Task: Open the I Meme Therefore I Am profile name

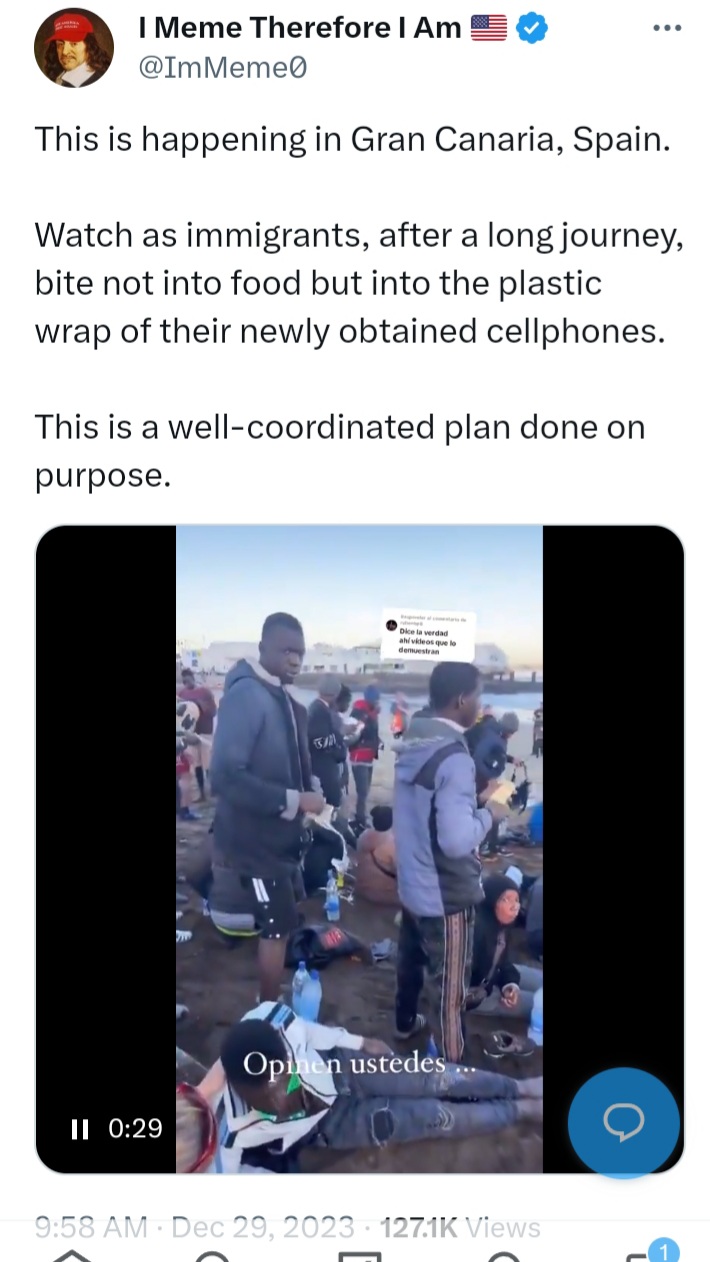Action: (300, 29)
